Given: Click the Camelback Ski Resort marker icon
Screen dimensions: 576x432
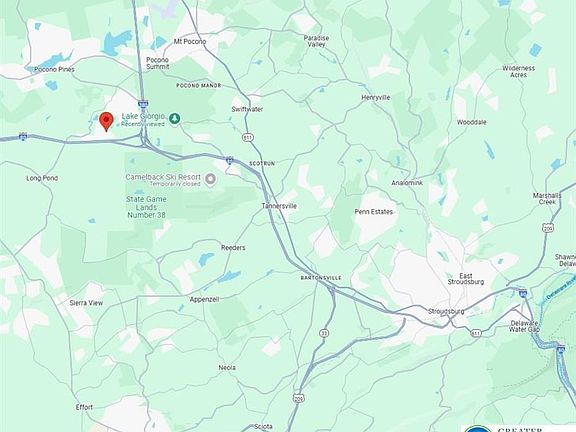Looking at the screenshot, I should point(210,180).
